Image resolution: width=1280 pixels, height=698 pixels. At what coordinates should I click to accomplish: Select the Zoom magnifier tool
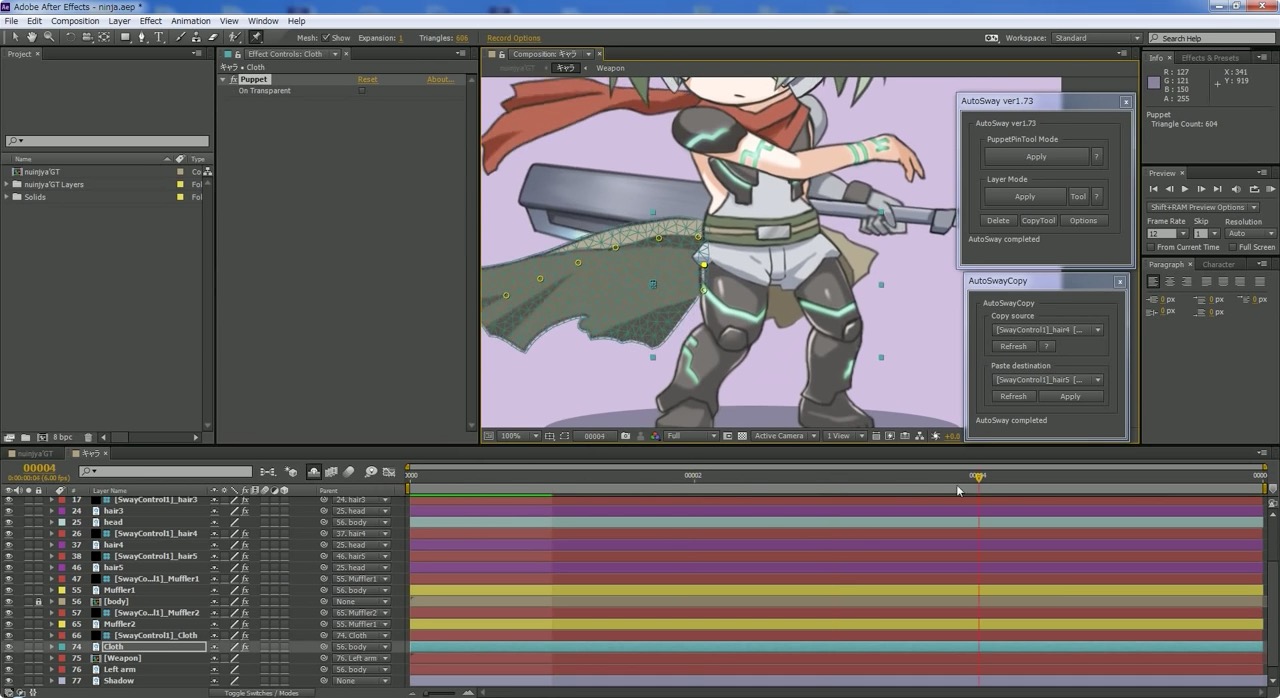(x=49, y=38)
